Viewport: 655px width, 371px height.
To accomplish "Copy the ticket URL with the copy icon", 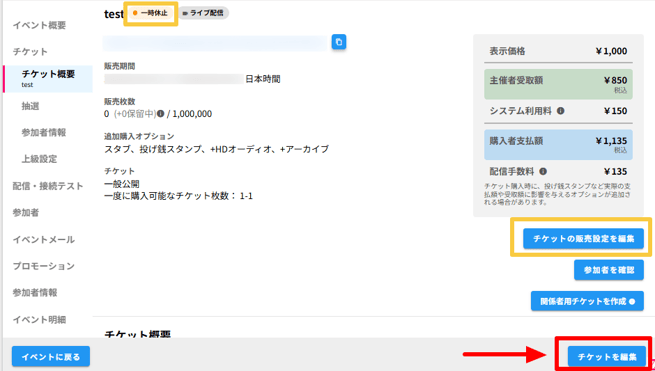I will coord(339,42).
